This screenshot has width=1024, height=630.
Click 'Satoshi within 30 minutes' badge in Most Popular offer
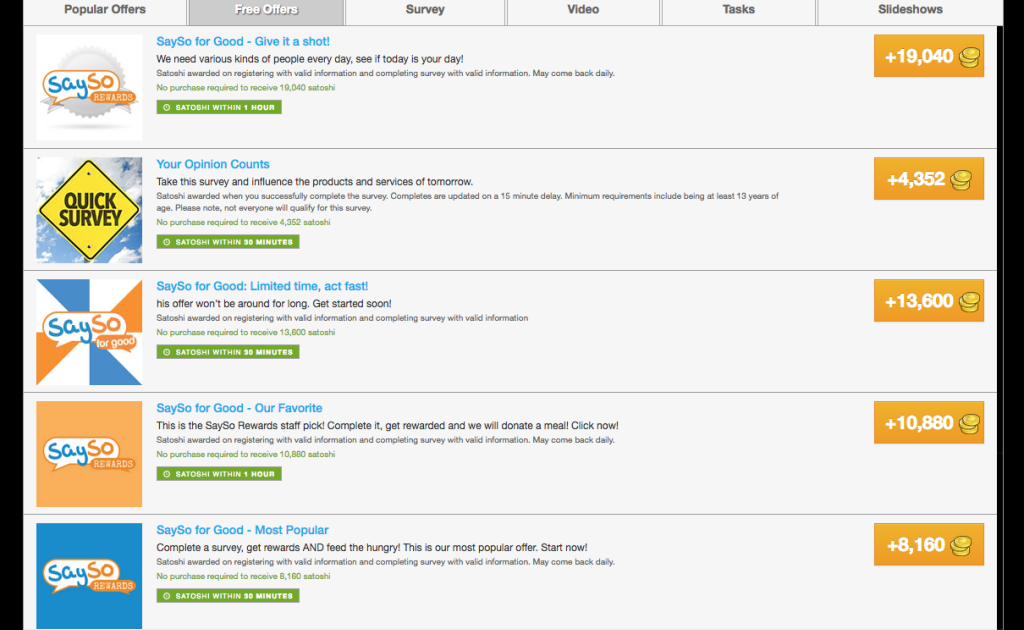(228, 595)
